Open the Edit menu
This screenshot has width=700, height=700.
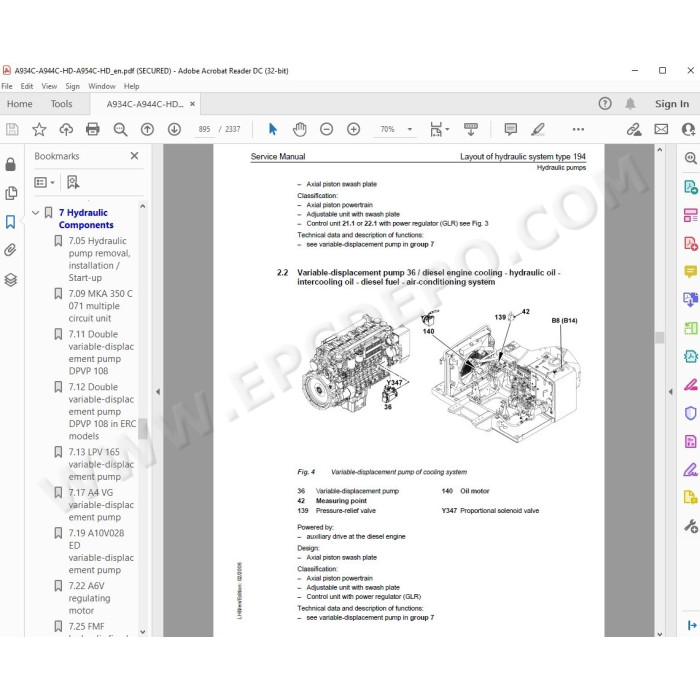27,86
